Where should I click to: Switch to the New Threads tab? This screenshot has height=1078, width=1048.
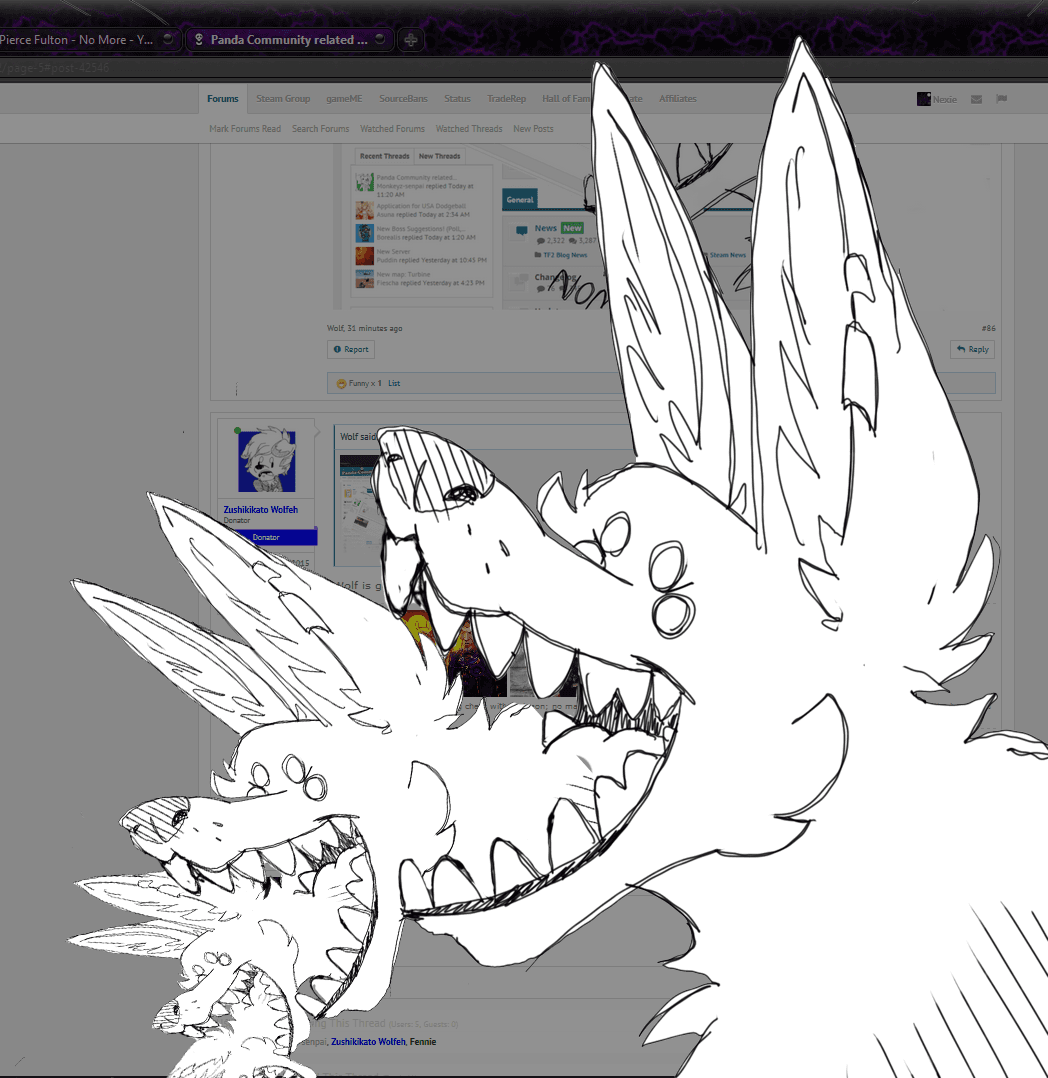[x=440, y=155]
